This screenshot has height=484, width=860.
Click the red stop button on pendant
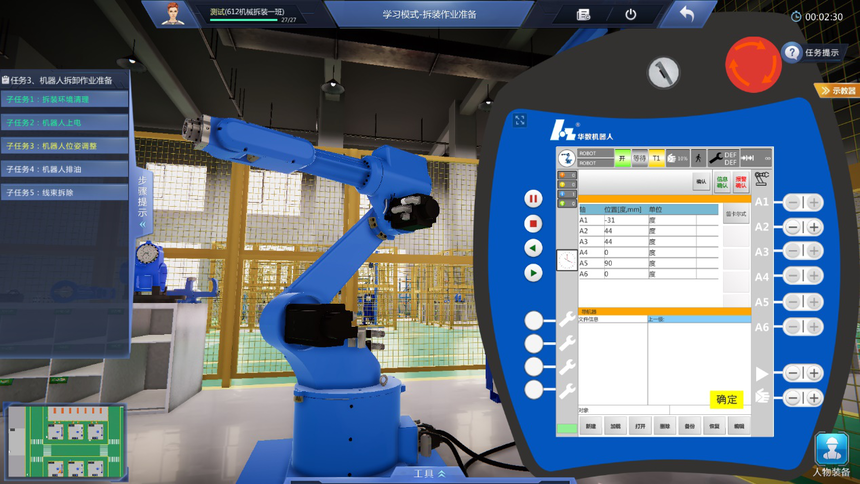(534, 223)
